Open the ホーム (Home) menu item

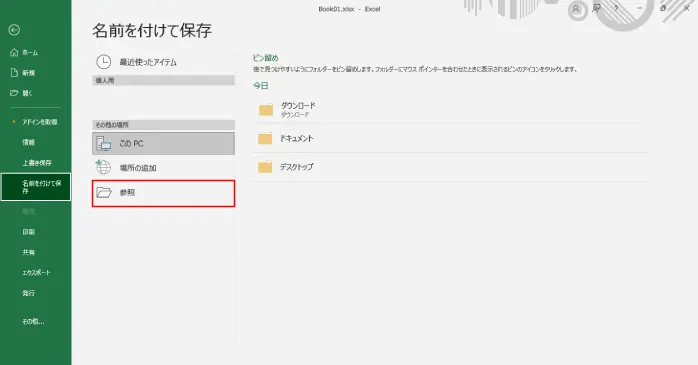click(x=36, y=53)
